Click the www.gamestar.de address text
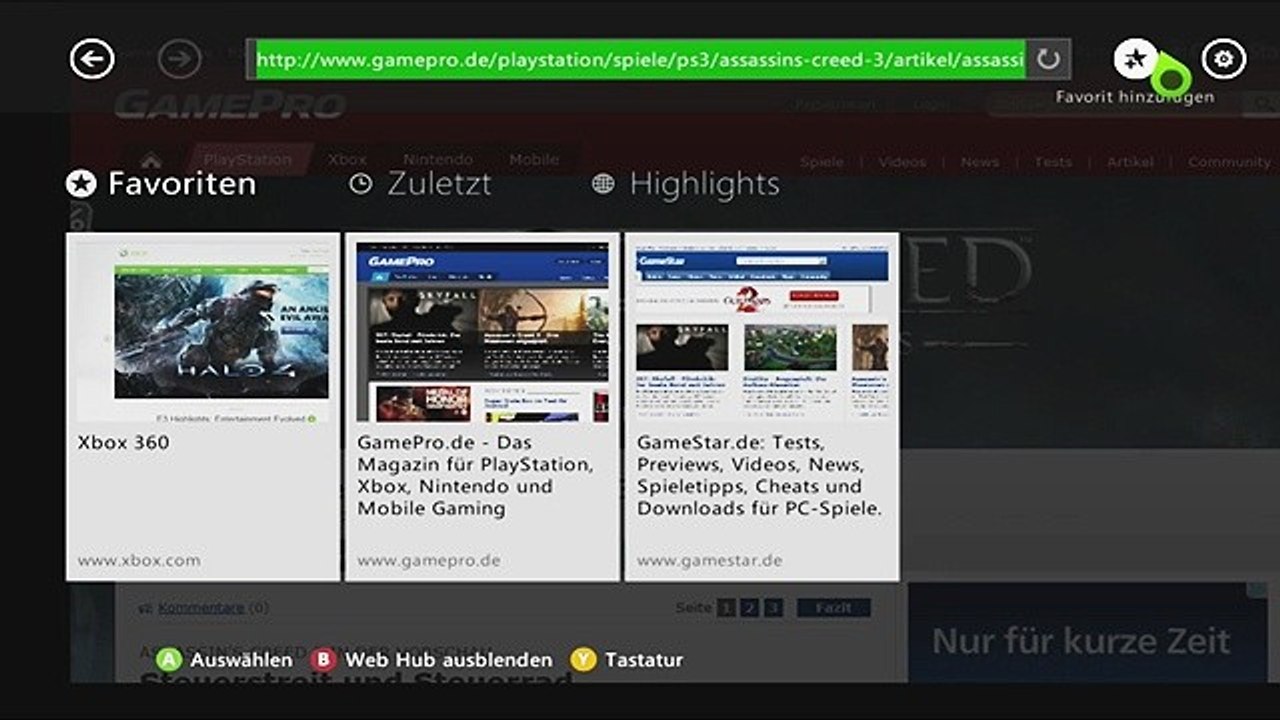1280x720 pixels. click(x=709, y=561)
